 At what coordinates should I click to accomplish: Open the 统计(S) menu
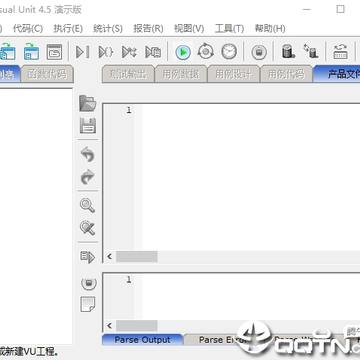108,28
